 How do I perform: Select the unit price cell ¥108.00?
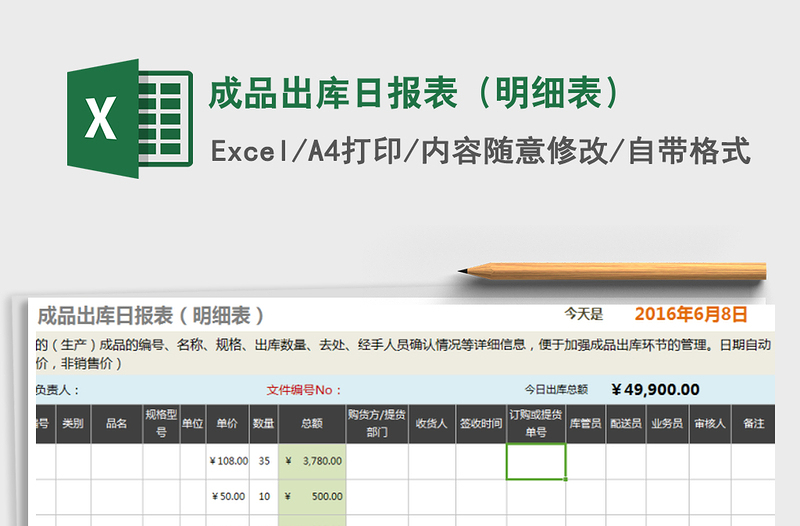[228, 461]
